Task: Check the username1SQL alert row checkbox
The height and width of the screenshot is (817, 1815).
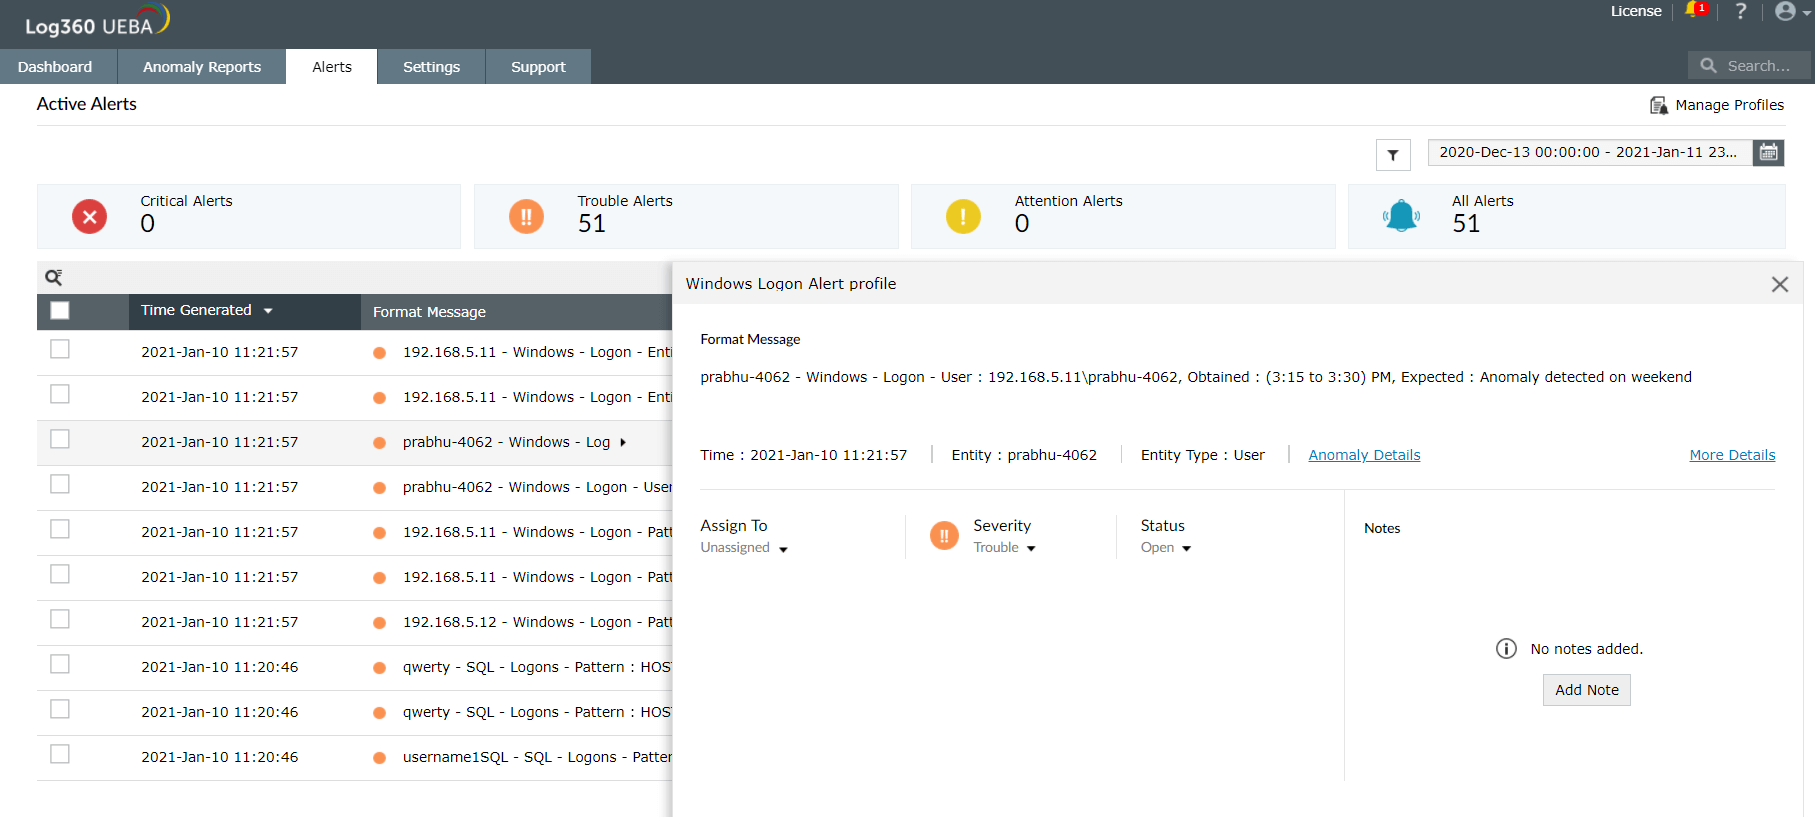Action: pos(60,754)
